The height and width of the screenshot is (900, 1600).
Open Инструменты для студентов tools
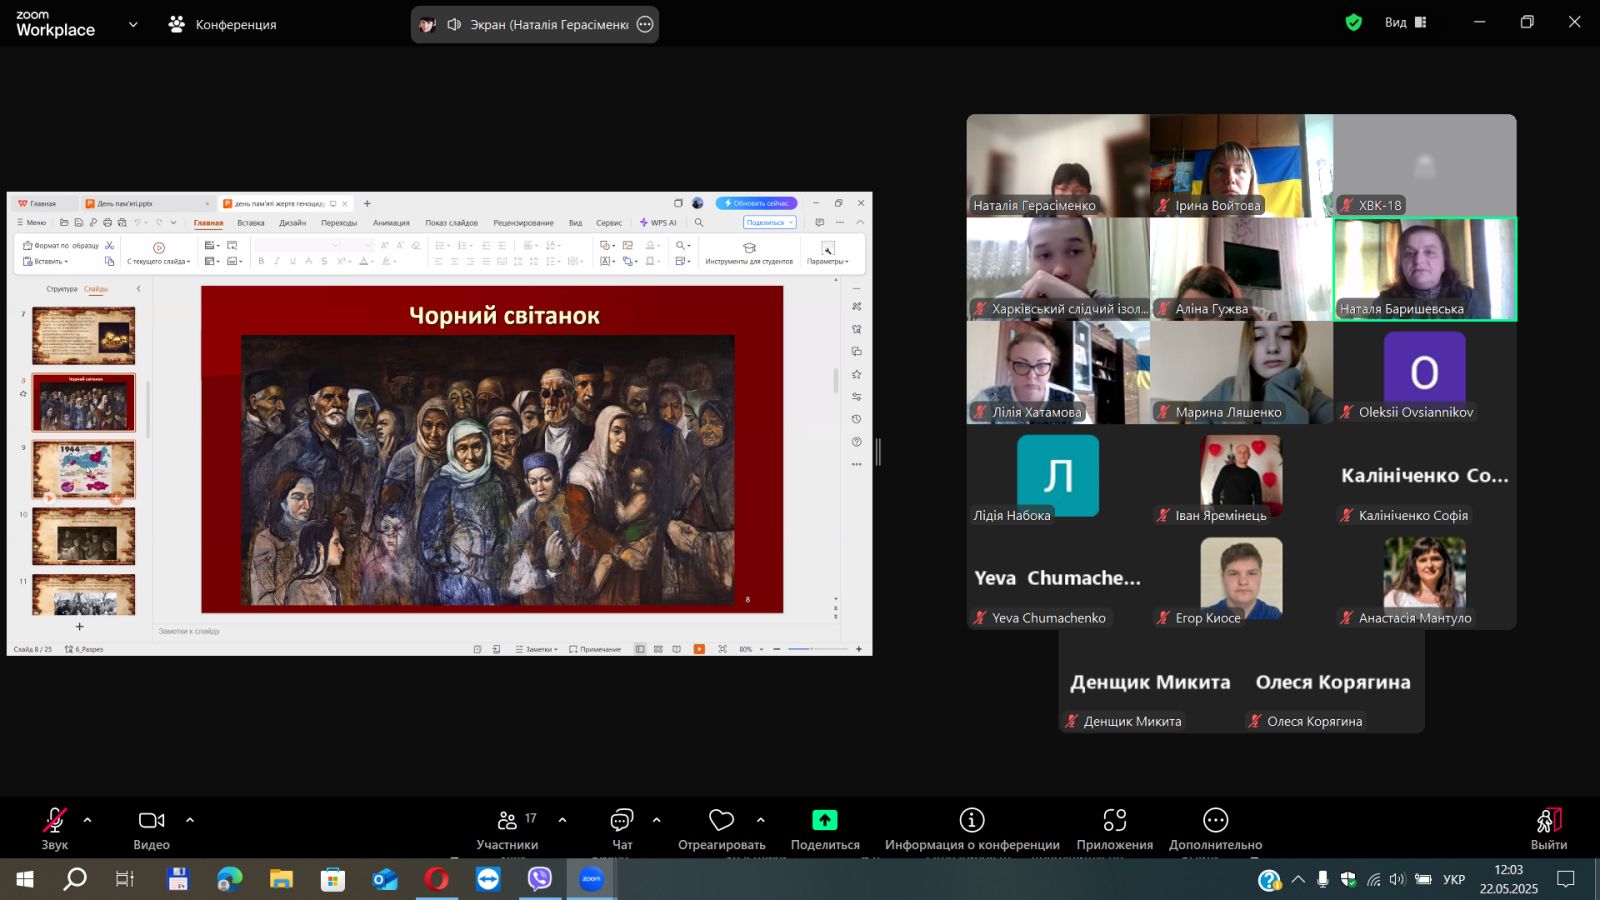pos(749,253)
